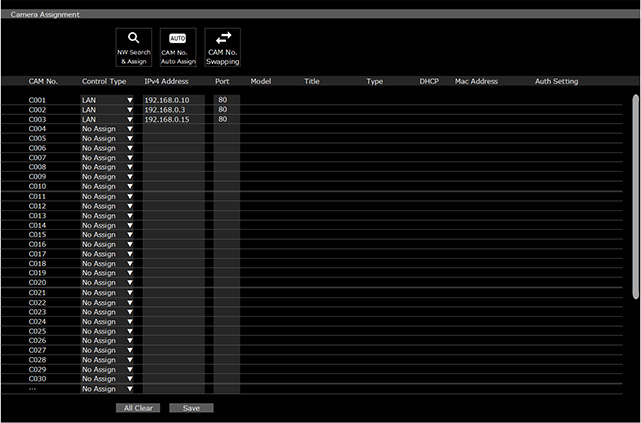The image size is (641, 423).
Task: Click Port column header
Action: (x=222, y=81)
